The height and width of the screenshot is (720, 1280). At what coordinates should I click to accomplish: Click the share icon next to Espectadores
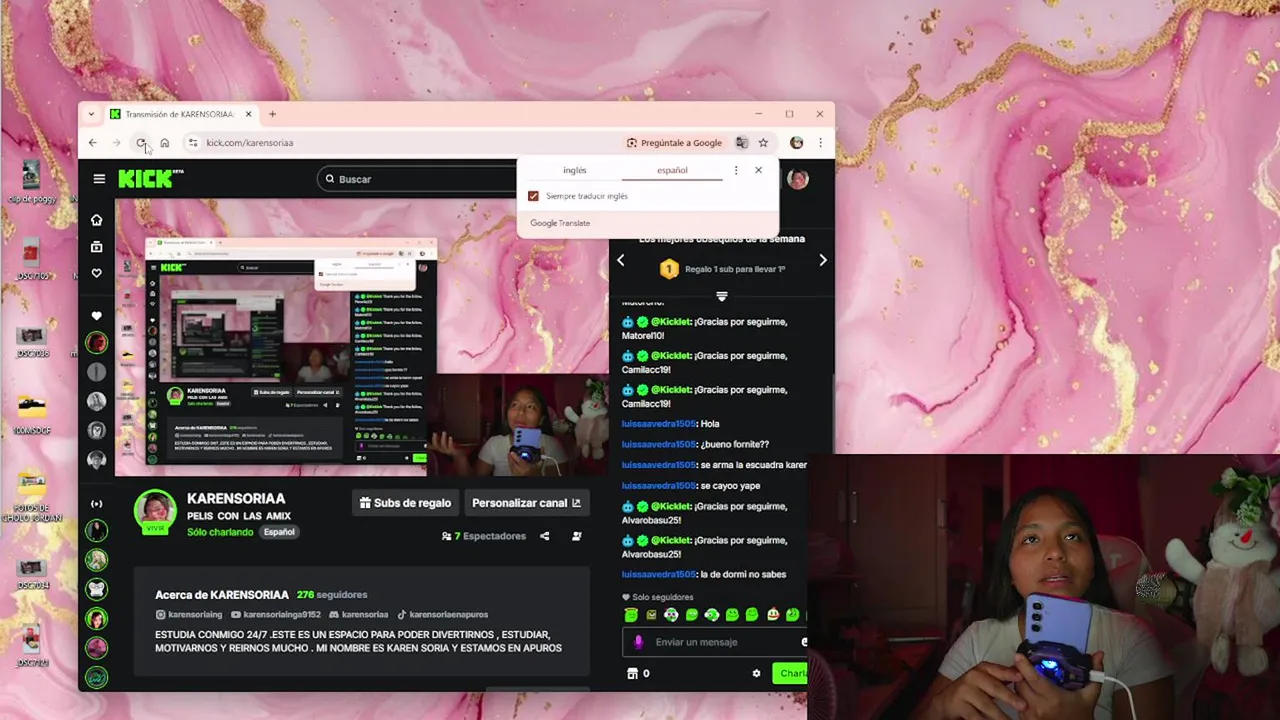[544, 536]
